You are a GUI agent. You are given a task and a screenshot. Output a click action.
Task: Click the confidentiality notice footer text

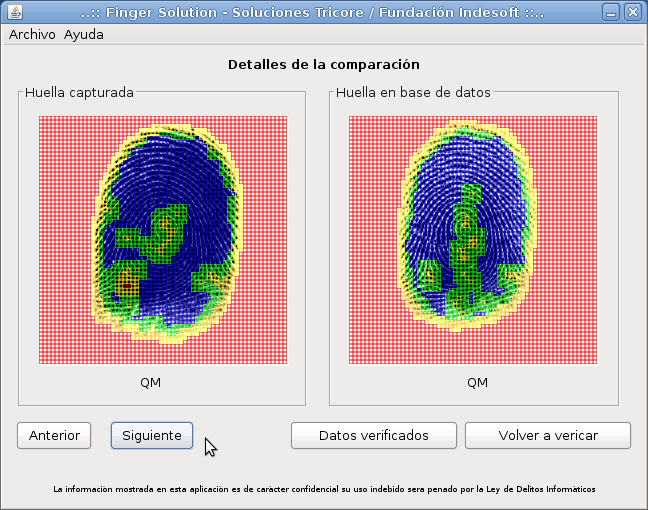(324, 489)
